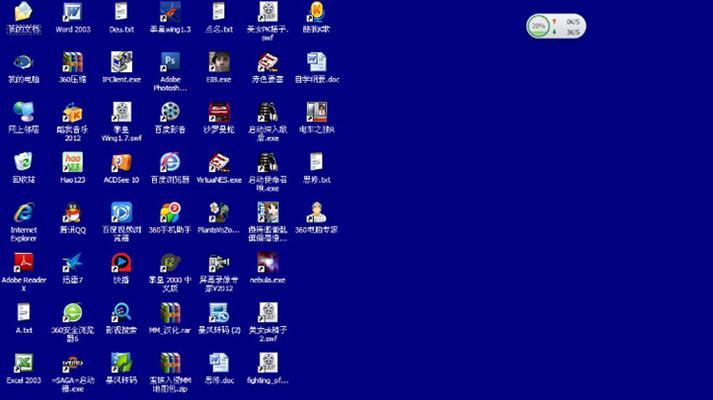This screenshot has width=713, height=400.
Task: Select the 点名.txt text file
Action: pos(219,13)
